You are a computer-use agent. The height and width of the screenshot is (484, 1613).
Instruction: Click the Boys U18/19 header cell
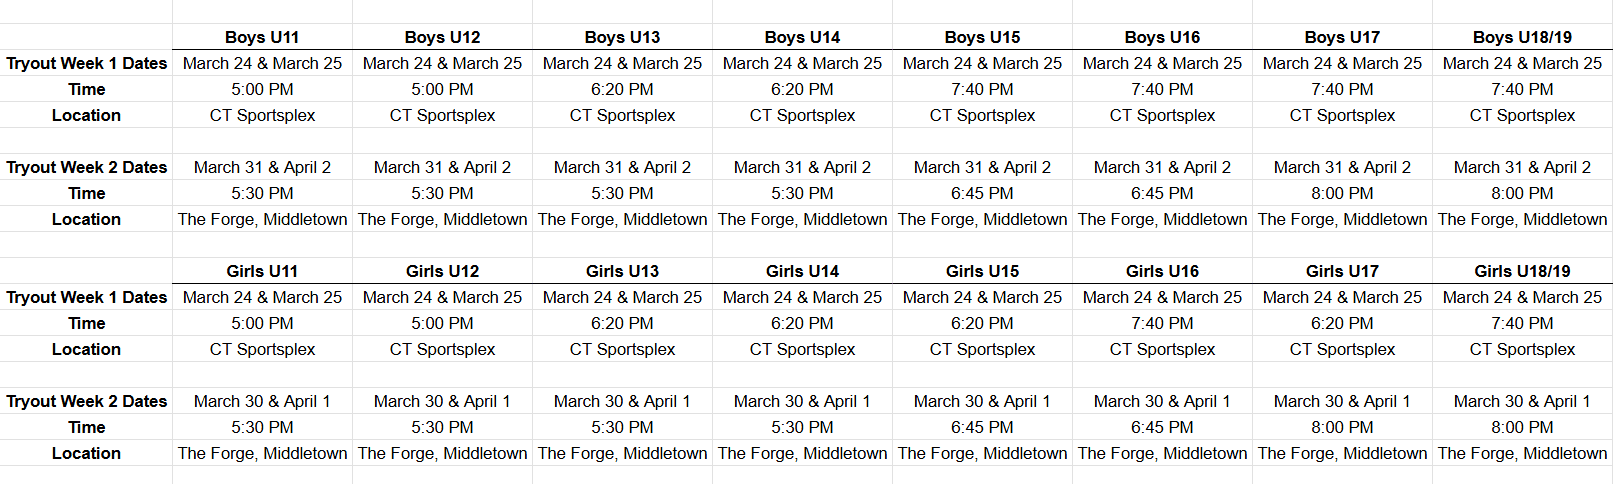click(1522, 37)
